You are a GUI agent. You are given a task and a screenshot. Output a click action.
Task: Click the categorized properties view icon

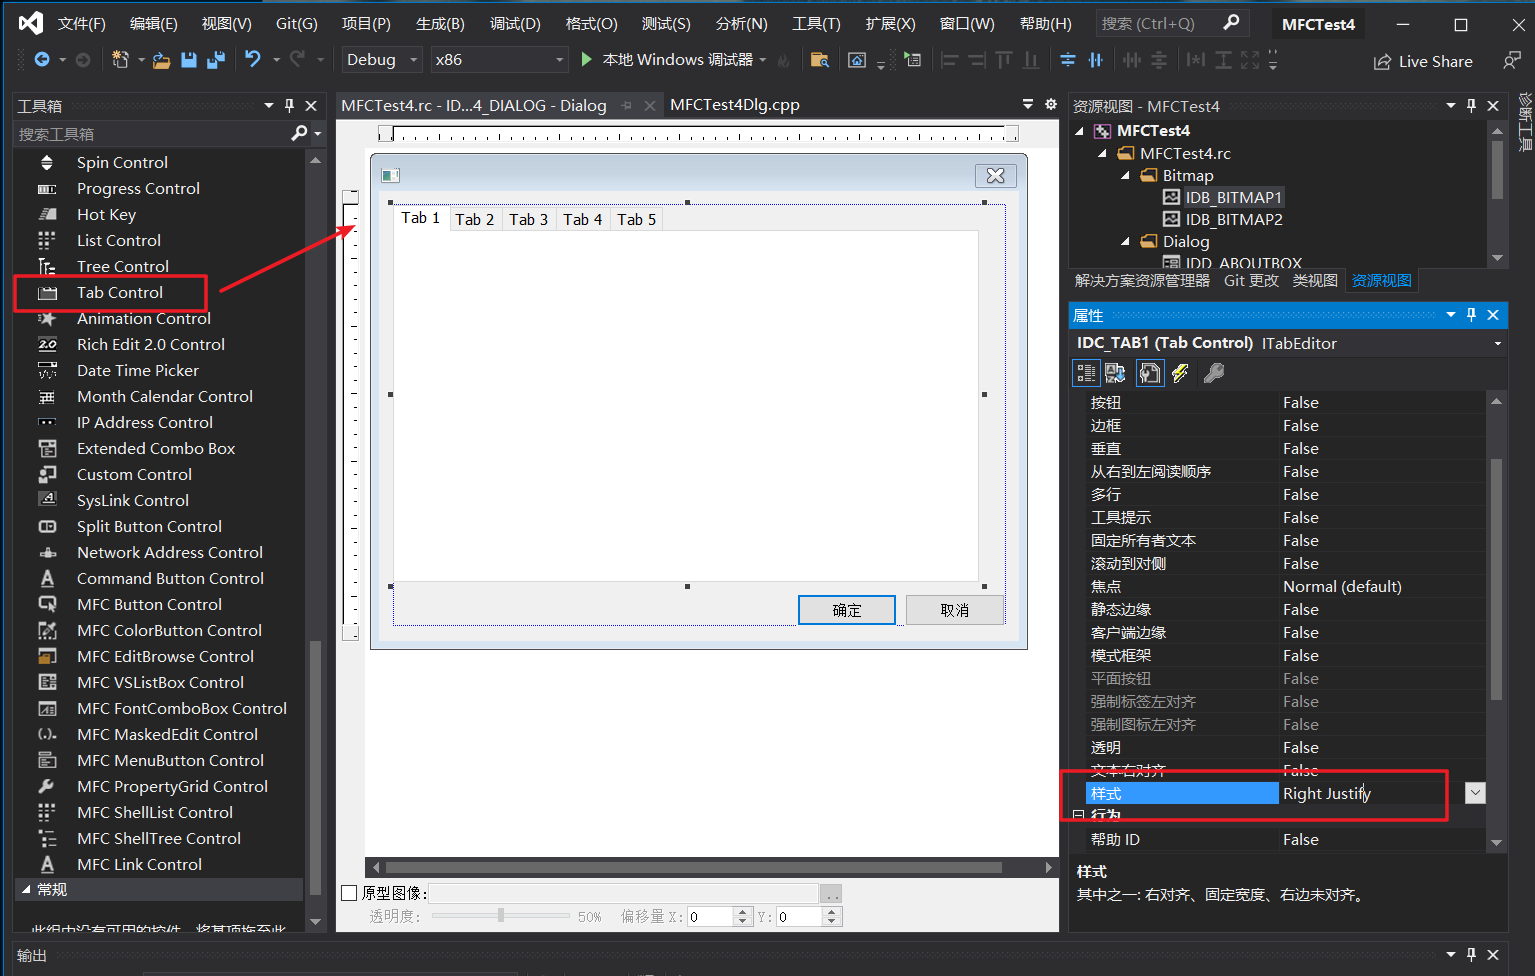pyautogui.click(x=1086, y=373)
